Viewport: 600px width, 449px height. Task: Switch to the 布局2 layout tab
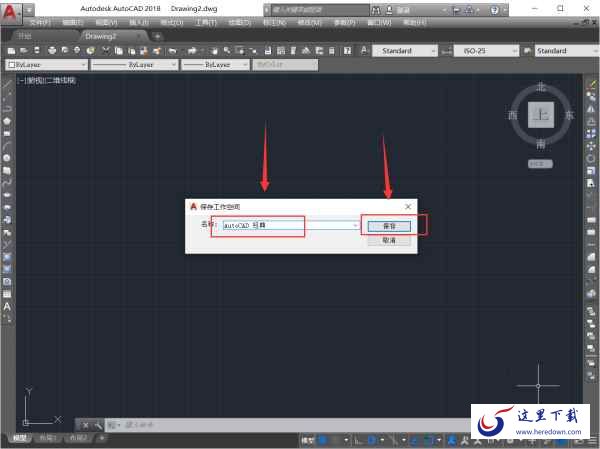click(79, 438)
